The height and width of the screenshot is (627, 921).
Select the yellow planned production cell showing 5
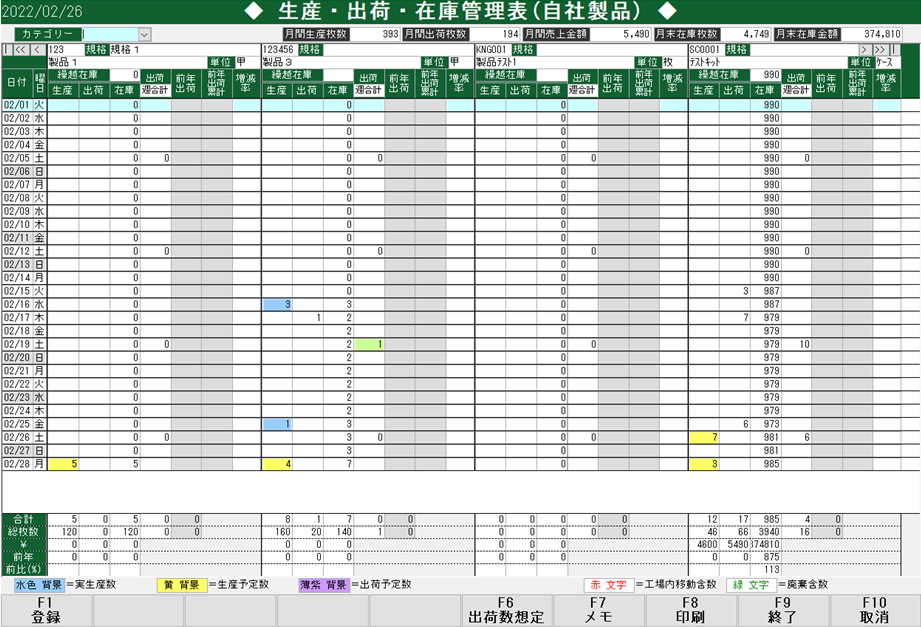pos(63,464)
